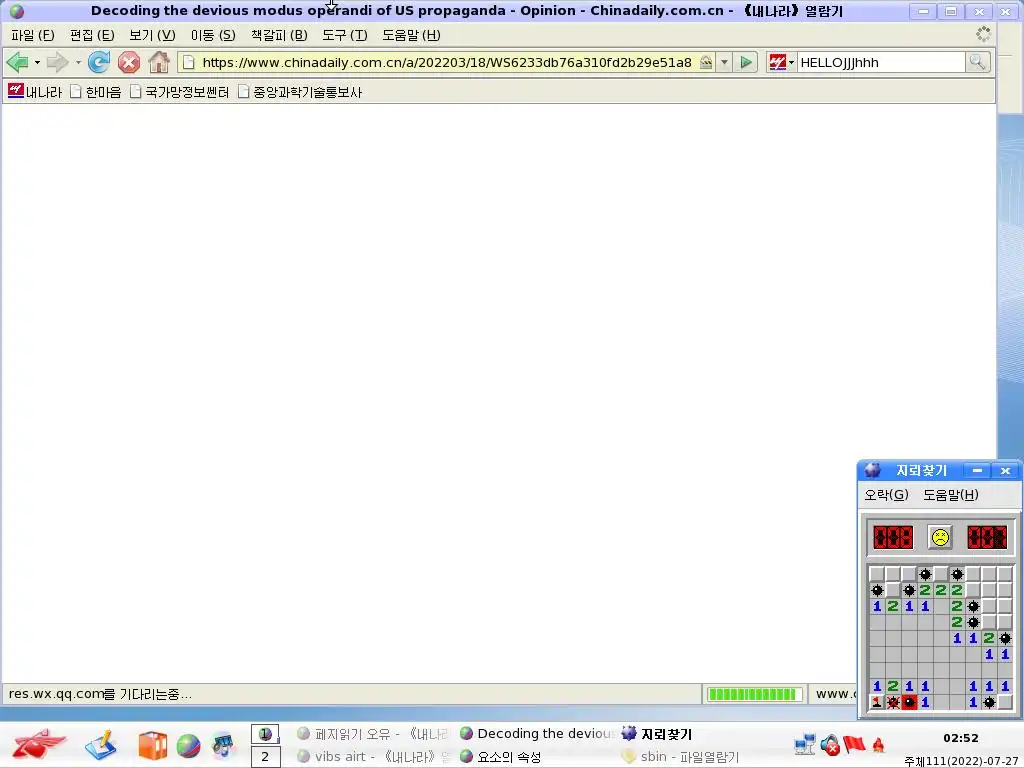Viewport: 1024px width, 768px height.
Task: Click the Minesweeper mine counter display
Action: coord(893,537)
